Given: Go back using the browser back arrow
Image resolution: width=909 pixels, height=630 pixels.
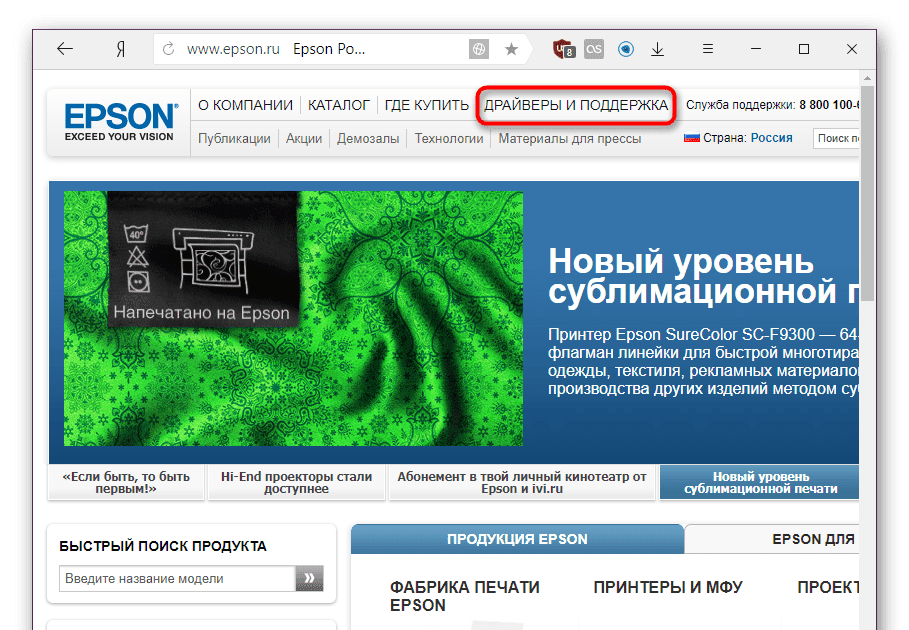Looking at the screenshot, I should 65,49.
